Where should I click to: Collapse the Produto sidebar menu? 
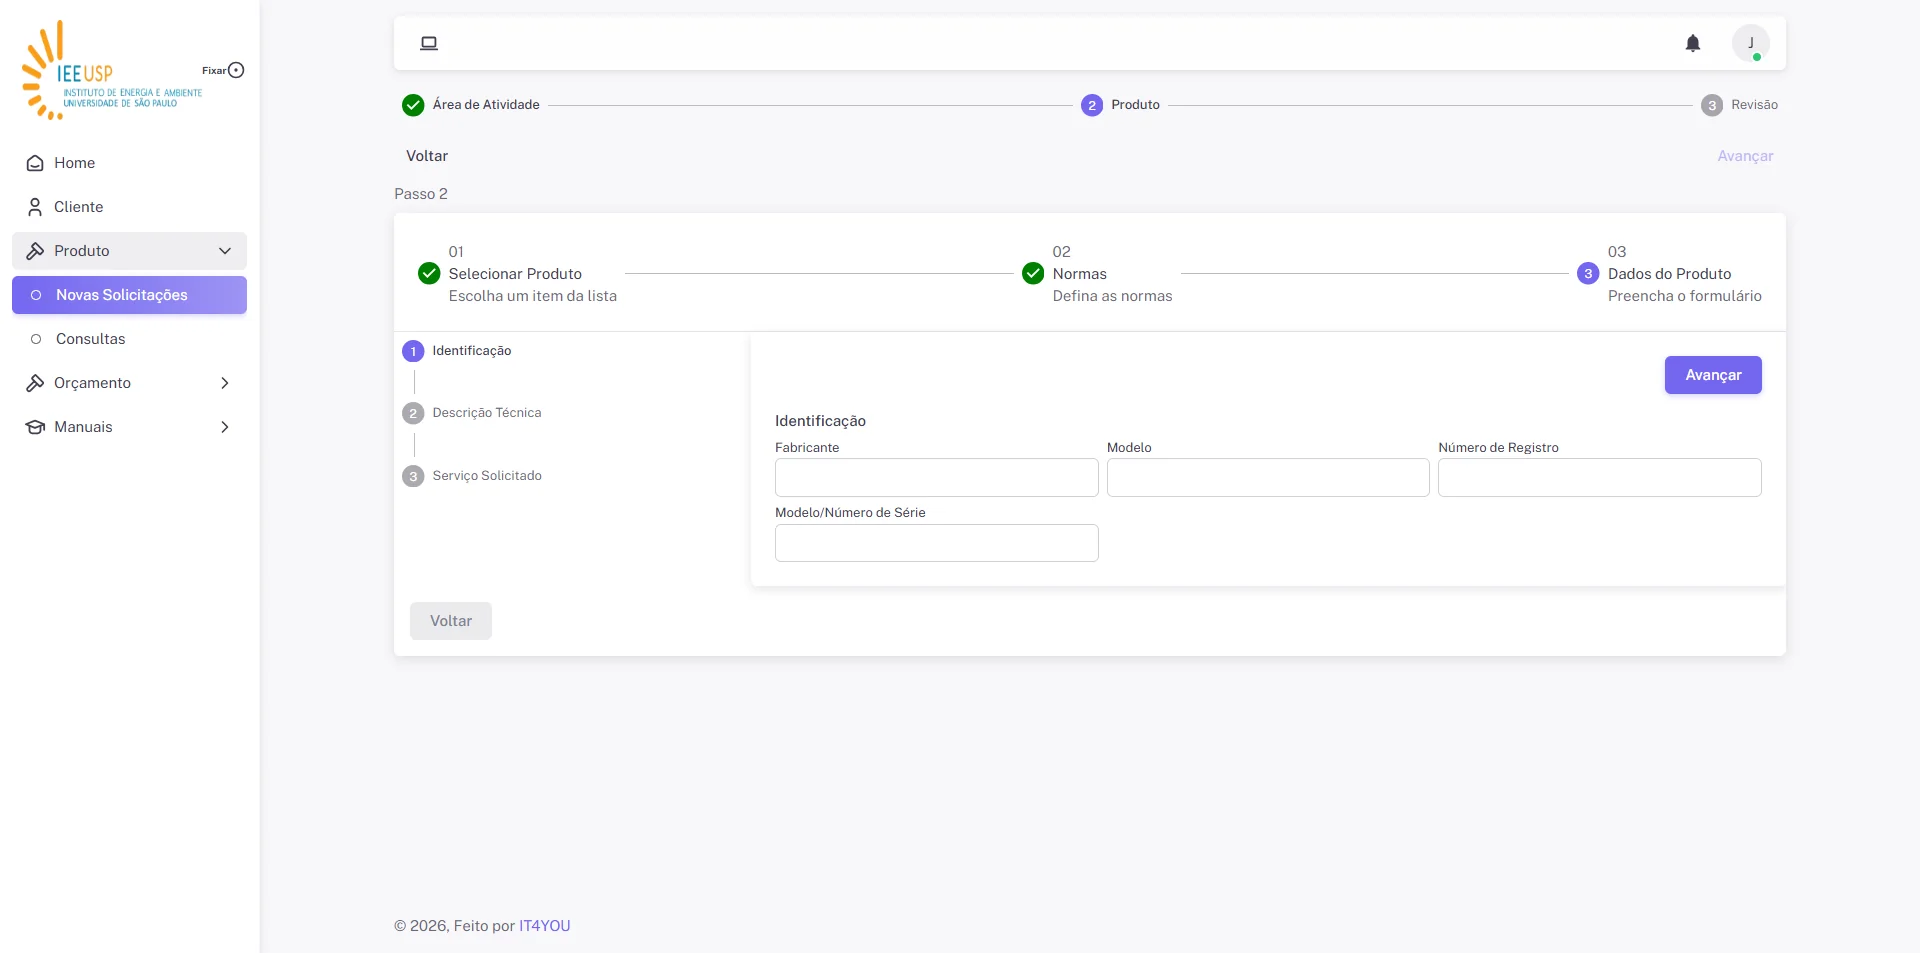point(129,251)
